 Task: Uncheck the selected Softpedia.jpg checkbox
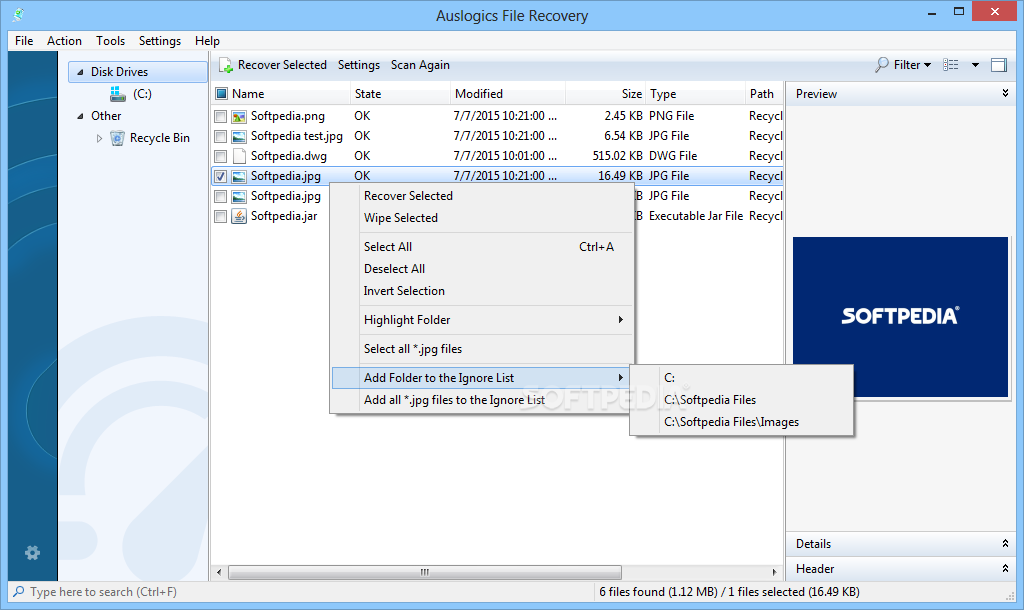(x=221, y=176)
